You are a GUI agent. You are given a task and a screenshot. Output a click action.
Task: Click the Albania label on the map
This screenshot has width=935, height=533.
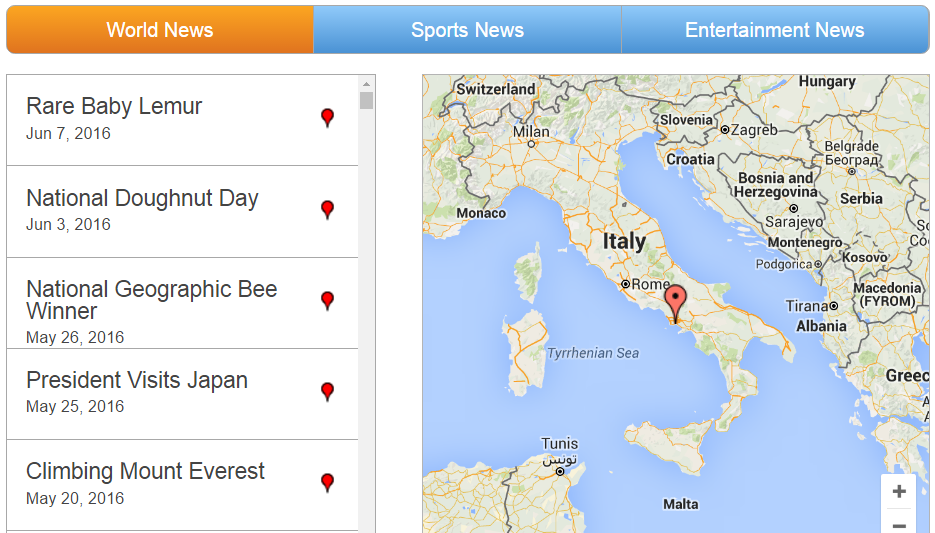click(821, 326)
